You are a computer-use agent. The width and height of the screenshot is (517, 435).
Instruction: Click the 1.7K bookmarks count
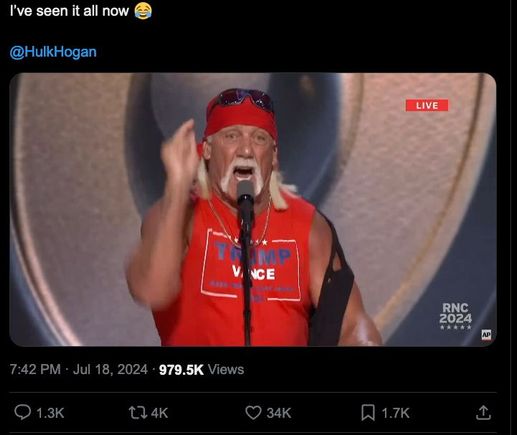[x=395, y=413]
